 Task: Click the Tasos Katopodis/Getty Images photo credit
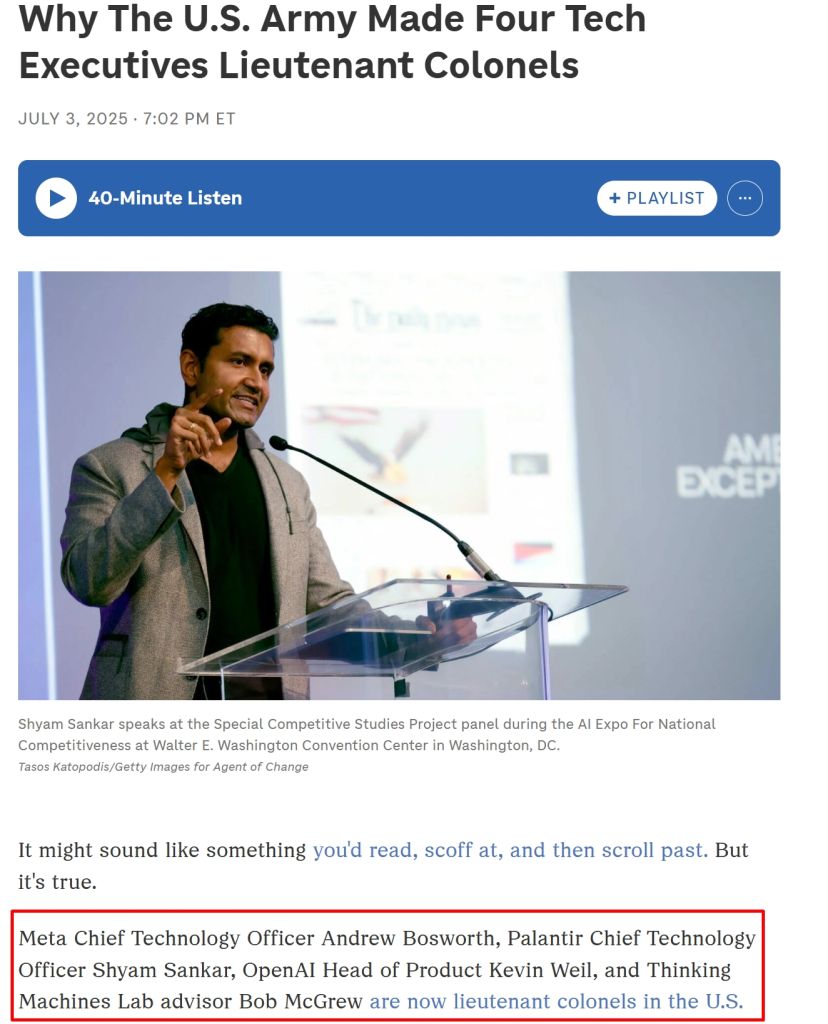click(163, 767)
